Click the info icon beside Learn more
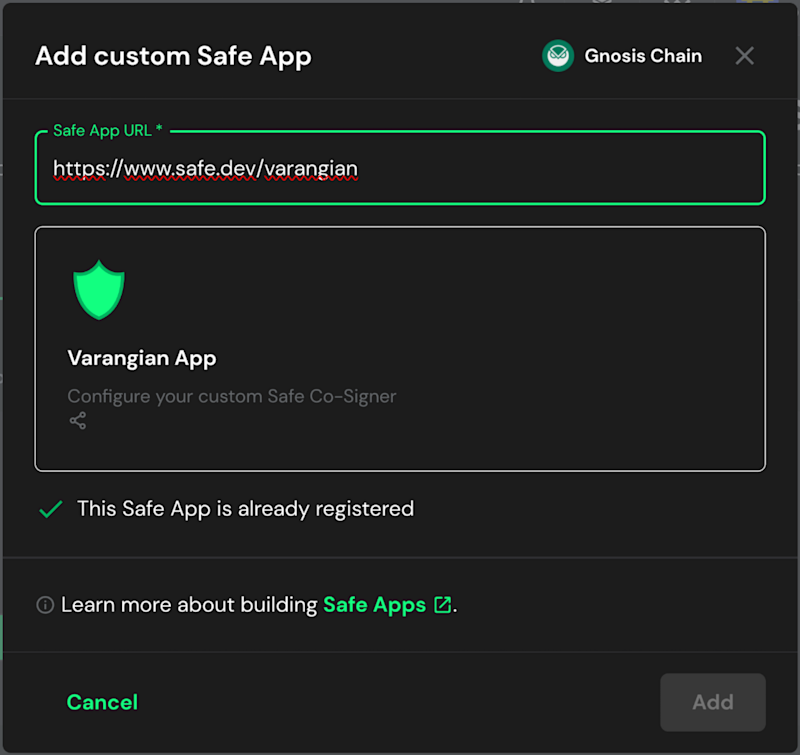The height and width of the screenshot is (755, 800). (45, 605)
